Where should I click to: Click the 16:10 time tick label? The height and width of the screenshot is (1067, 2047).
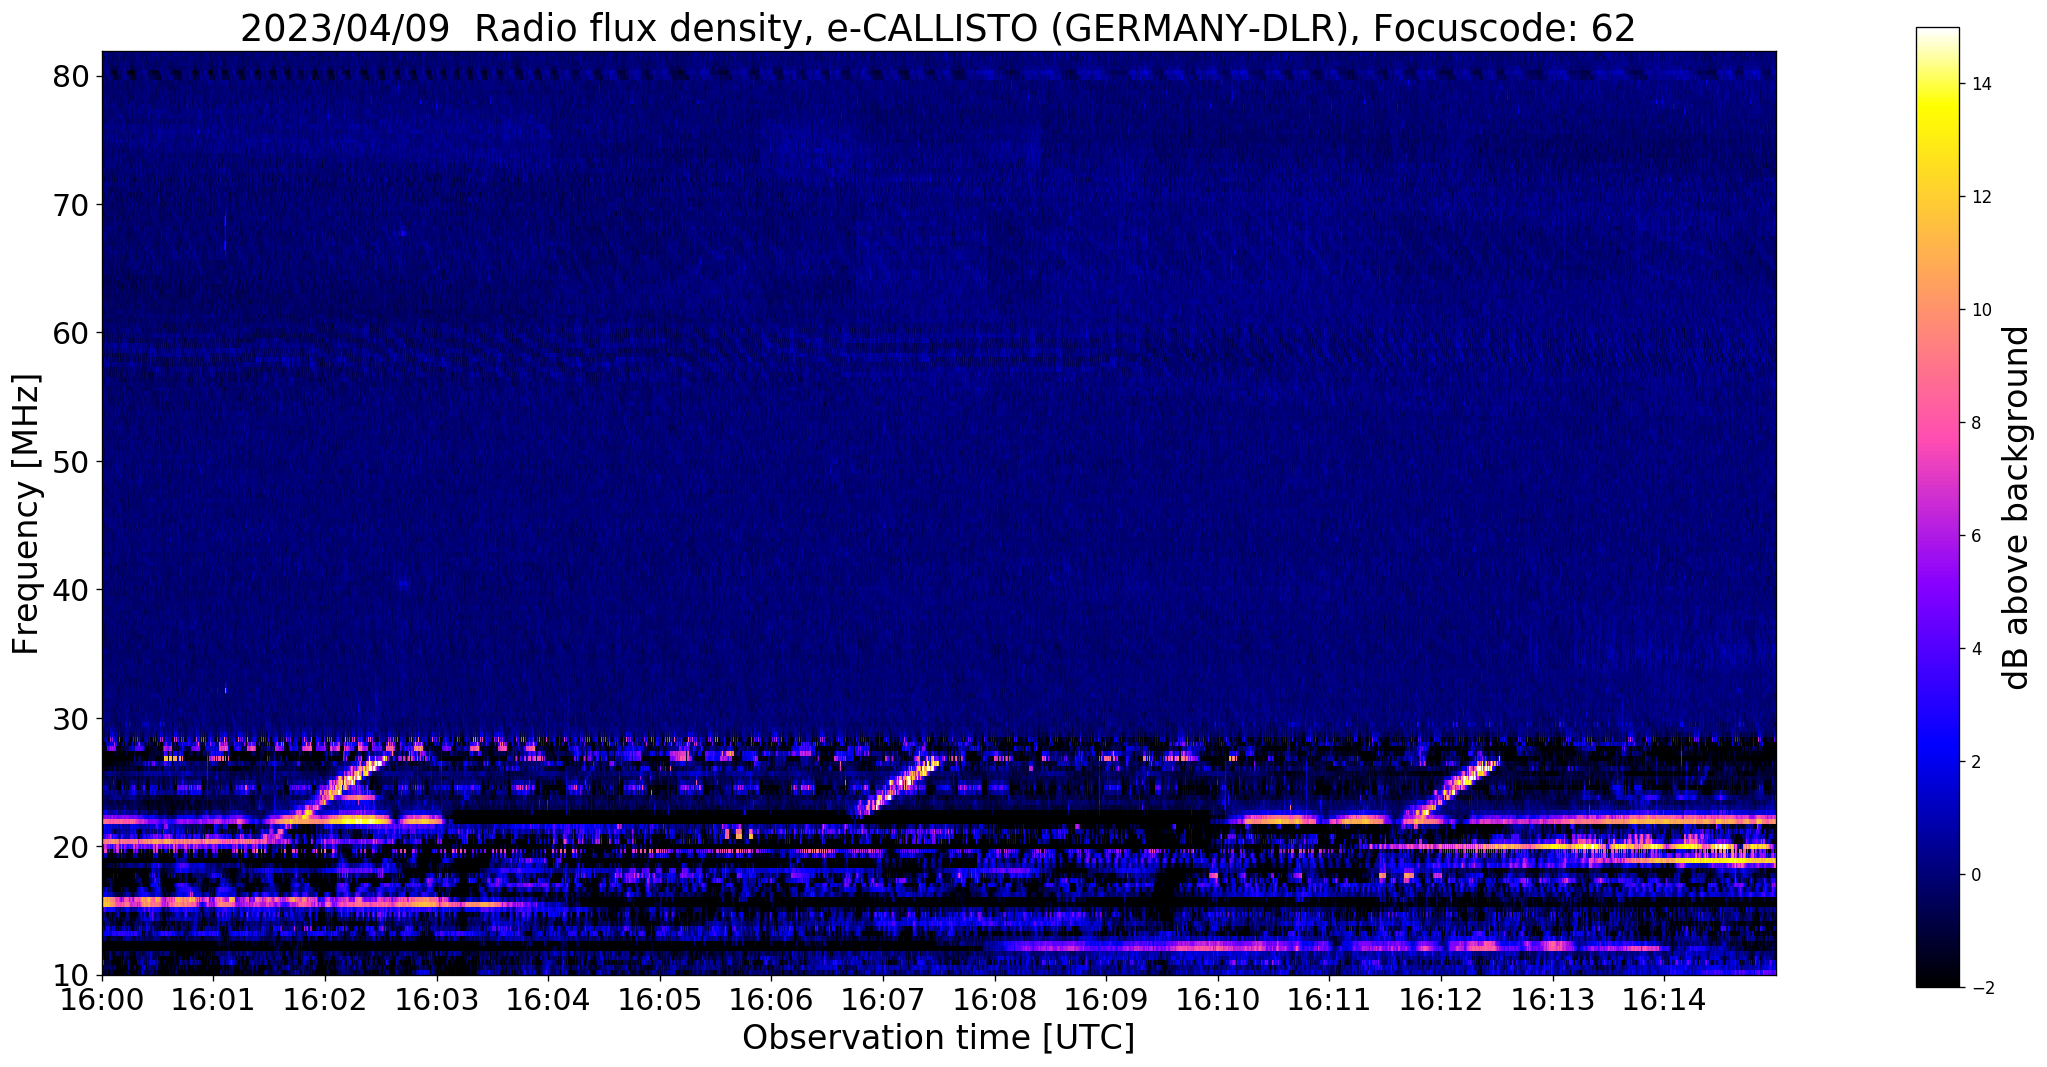[1218, 998]
